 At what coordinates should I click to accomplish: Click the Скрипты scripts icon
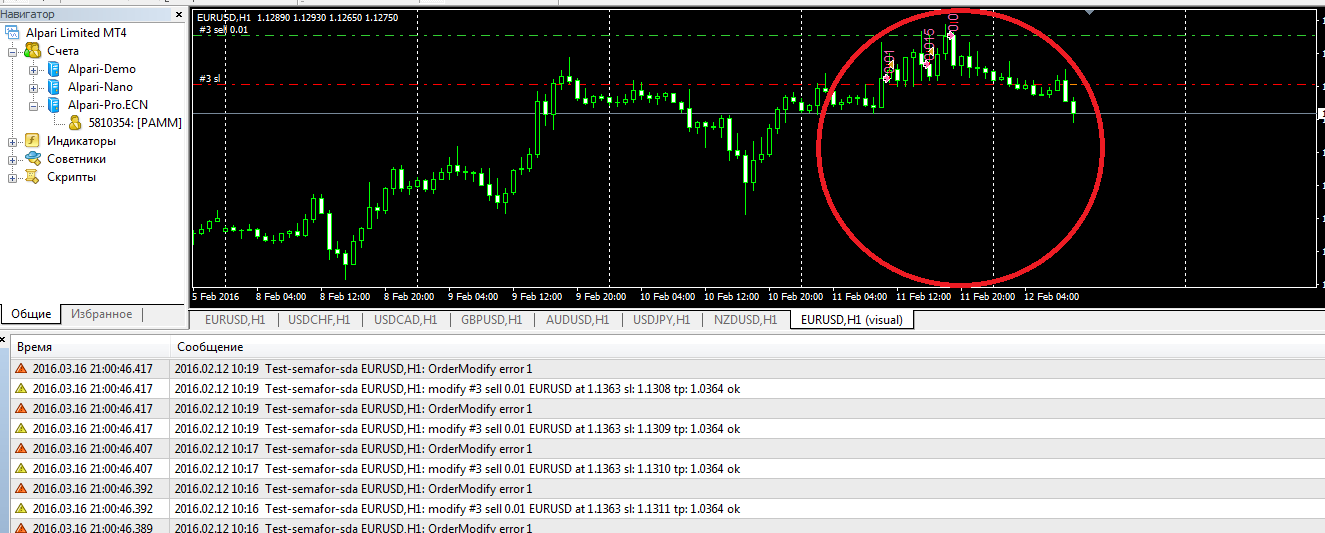[32, 177]
